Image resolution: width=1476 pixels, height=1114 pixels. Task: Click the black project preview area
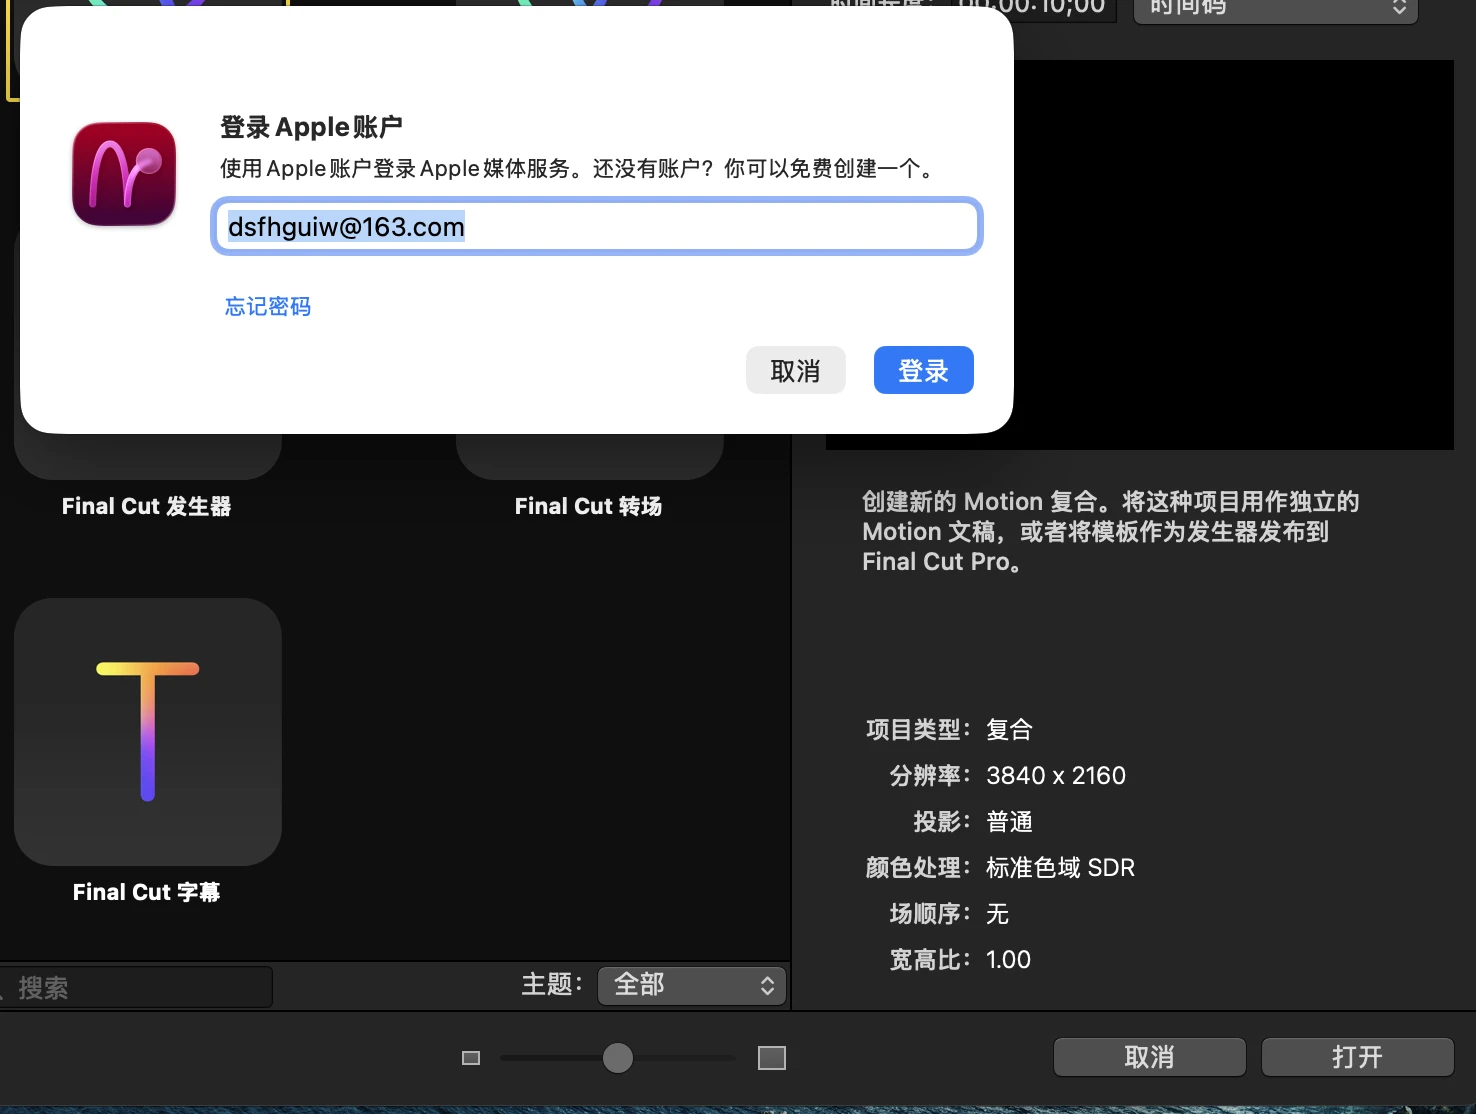pyautogui.click(x=1234, y=255)
